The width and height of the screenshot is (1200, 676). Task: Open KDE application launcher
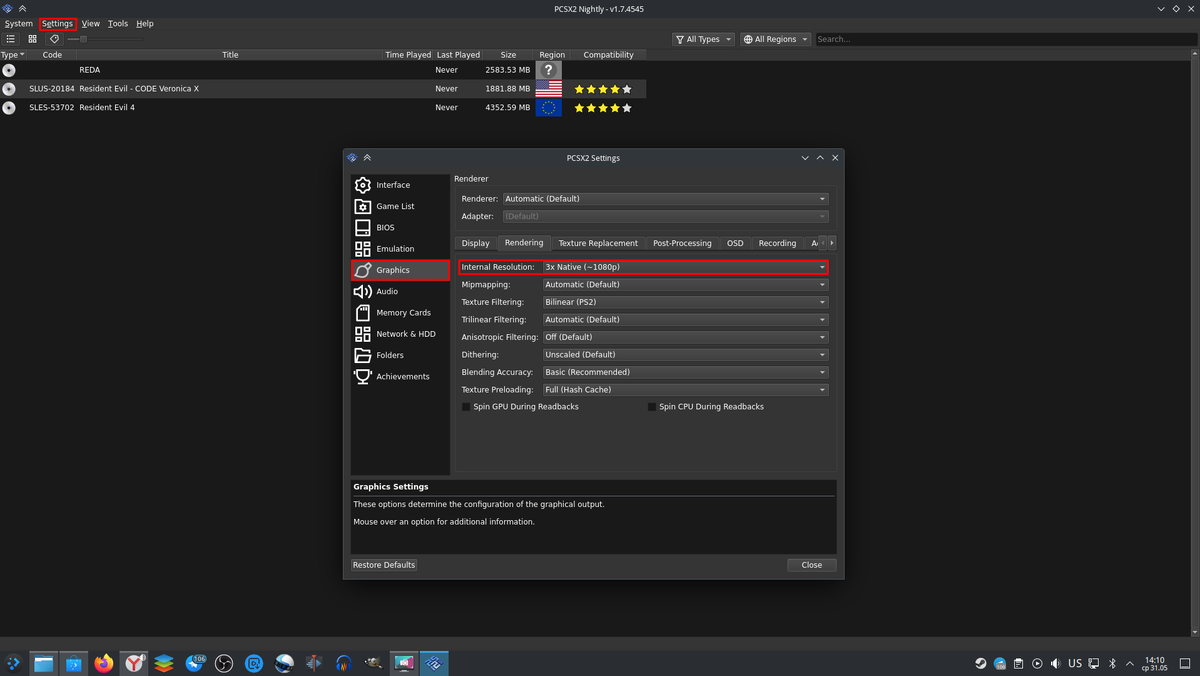(13, 663)
